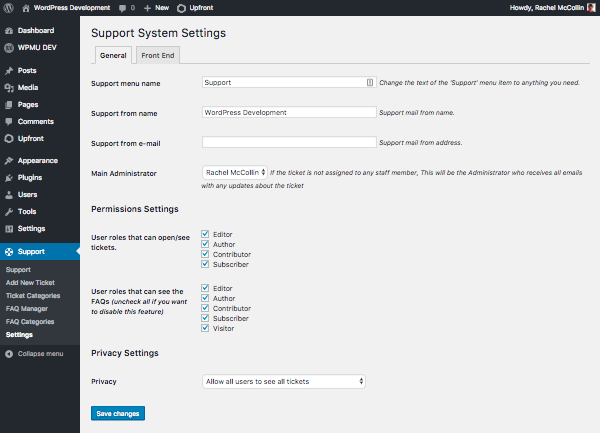This screenshot has height=433, width=600.
Task: Click the Upfront icon in the sidebar
Action: tap(9, 138)
